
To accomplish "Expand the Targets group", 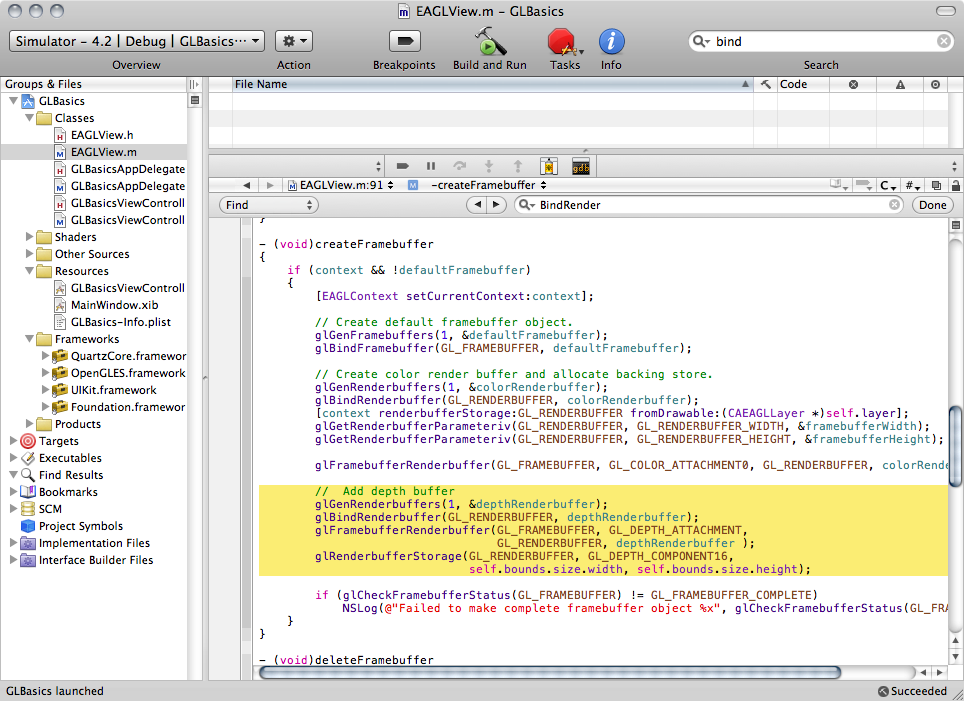I will pos(14,441).
